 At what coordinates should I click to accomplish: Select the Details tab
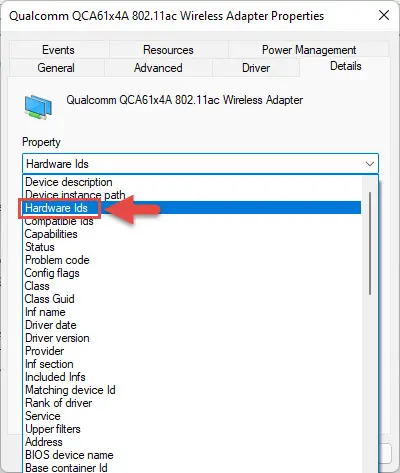click(x=345, y=66)
